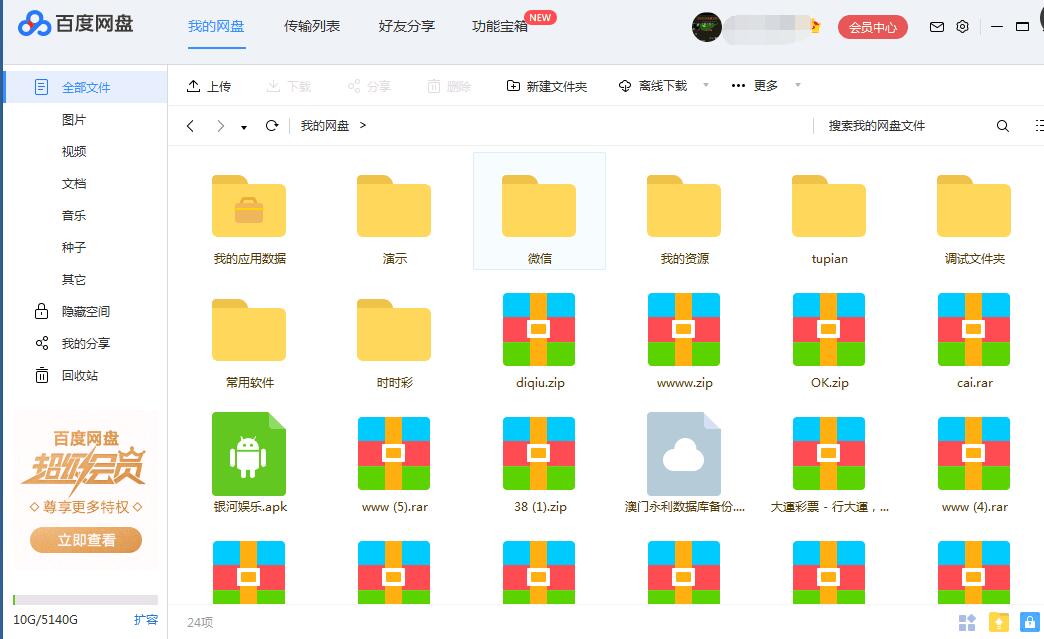This screenshot has width=1044, height=639.
Task: Select 其它 category in sidebar
Action: coord(74,280)
